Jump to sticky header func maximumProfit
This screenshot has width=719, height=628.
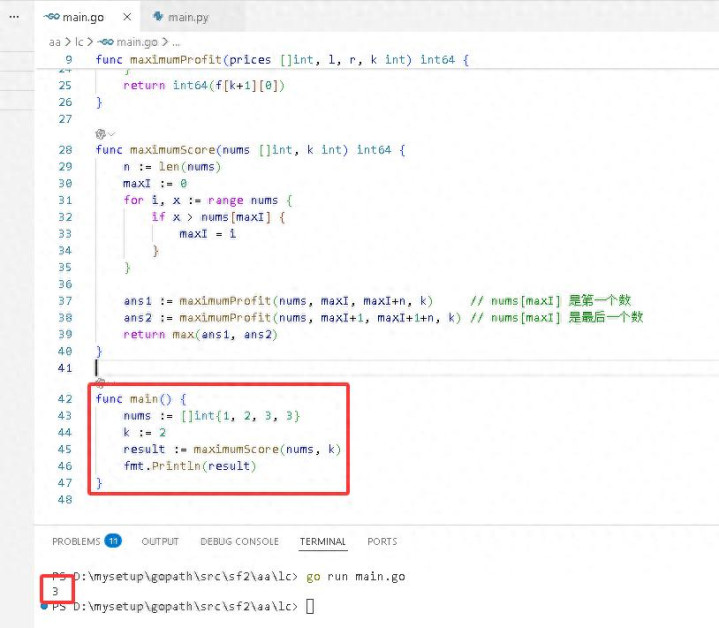pyautogui.click(x=282, y=60)
